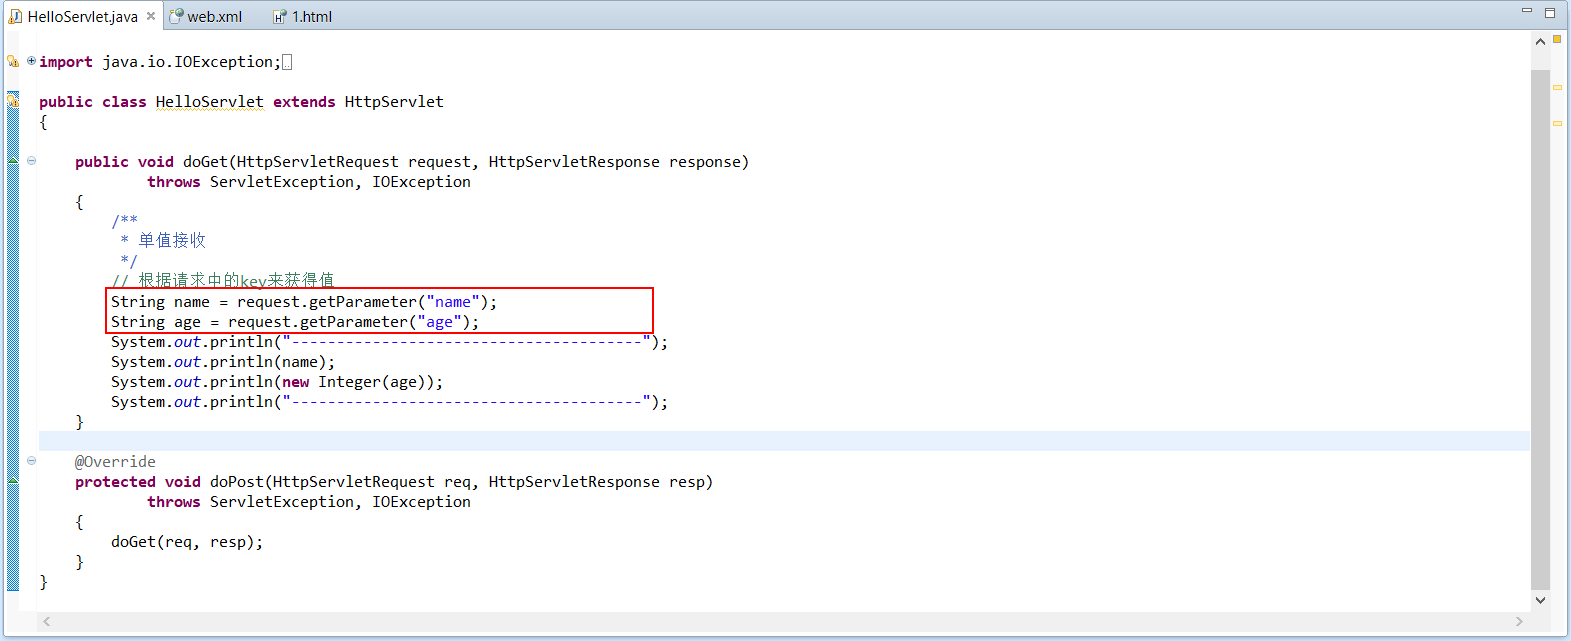Collapse the doGet method body

click(31, 160)
